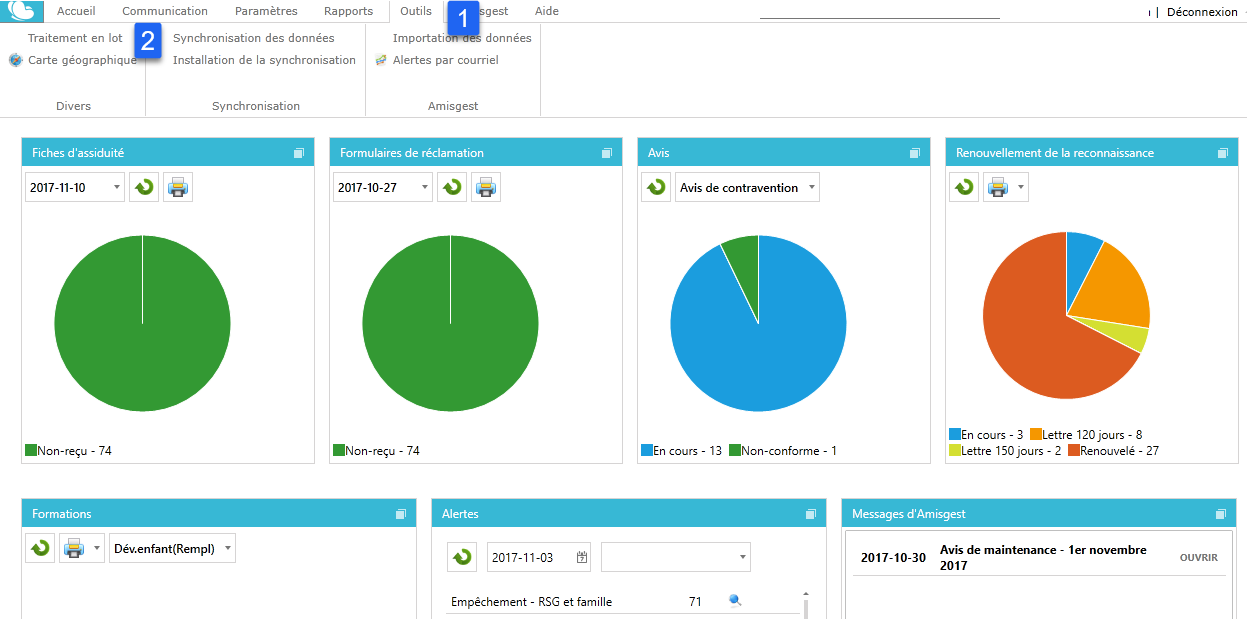This screenshot has height=619, width=1247.
Task: Maximize the Formations panel
Action: [x=400, y=514]
